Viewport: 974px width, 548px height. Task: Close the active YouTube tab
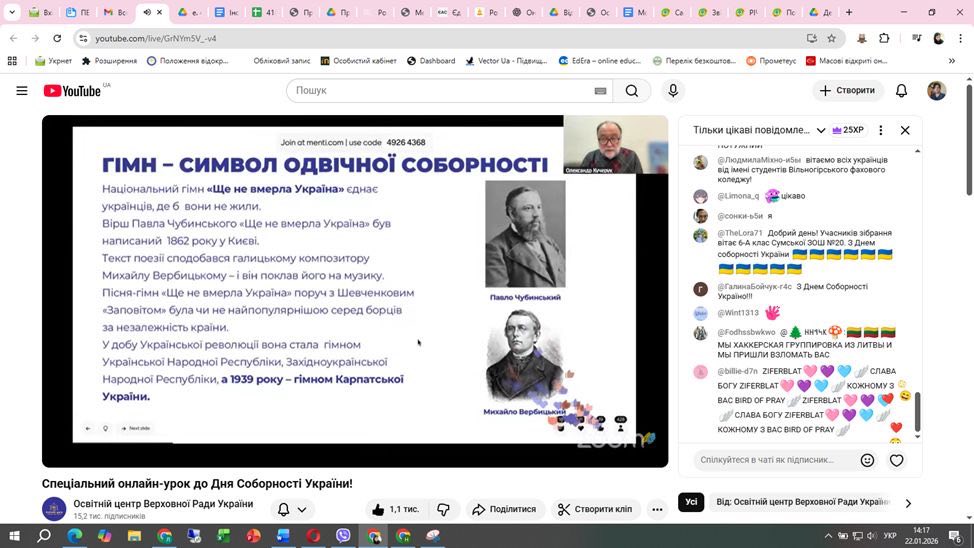coord(159,12)
